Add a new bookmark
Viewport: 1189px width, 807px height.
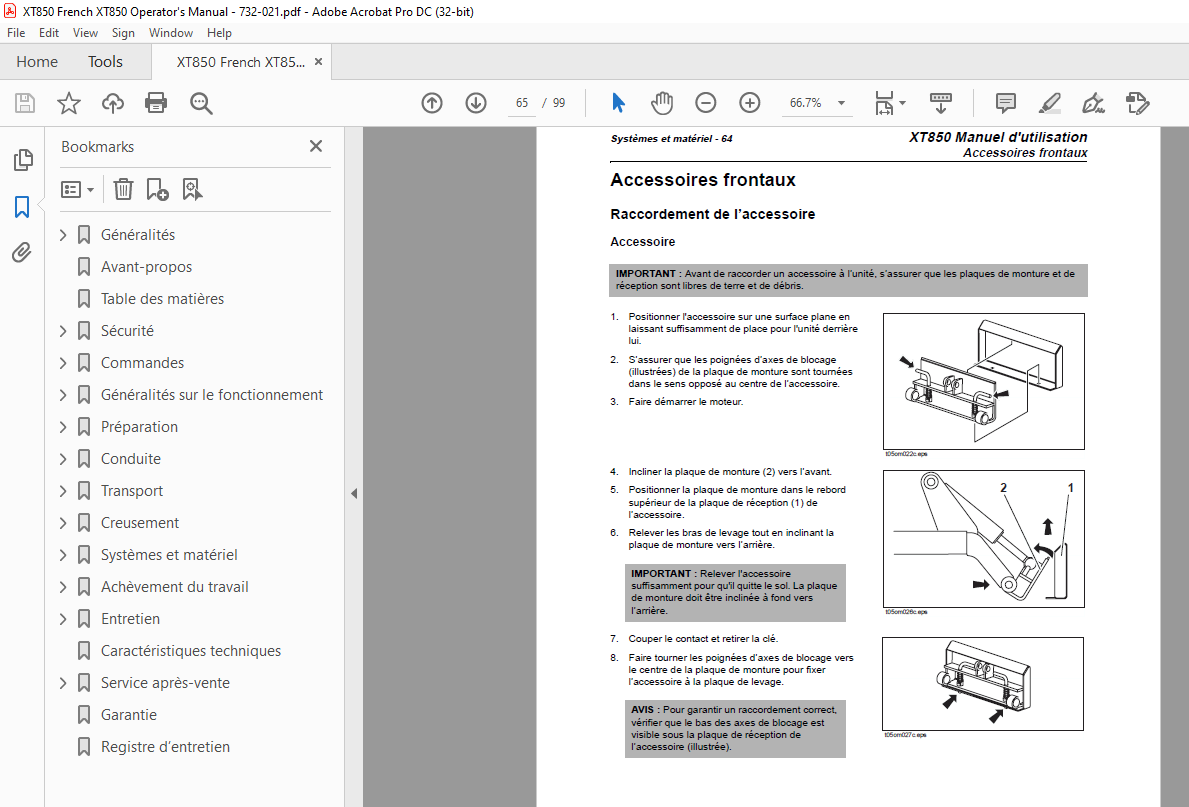point(157,190)
